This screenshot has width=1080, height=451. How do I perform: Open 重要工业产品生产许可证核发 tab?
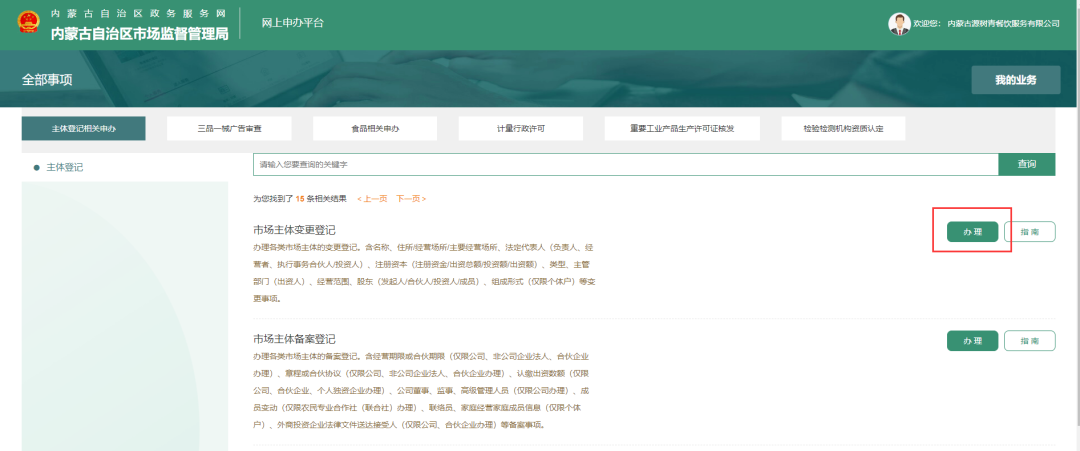(682, 129)
